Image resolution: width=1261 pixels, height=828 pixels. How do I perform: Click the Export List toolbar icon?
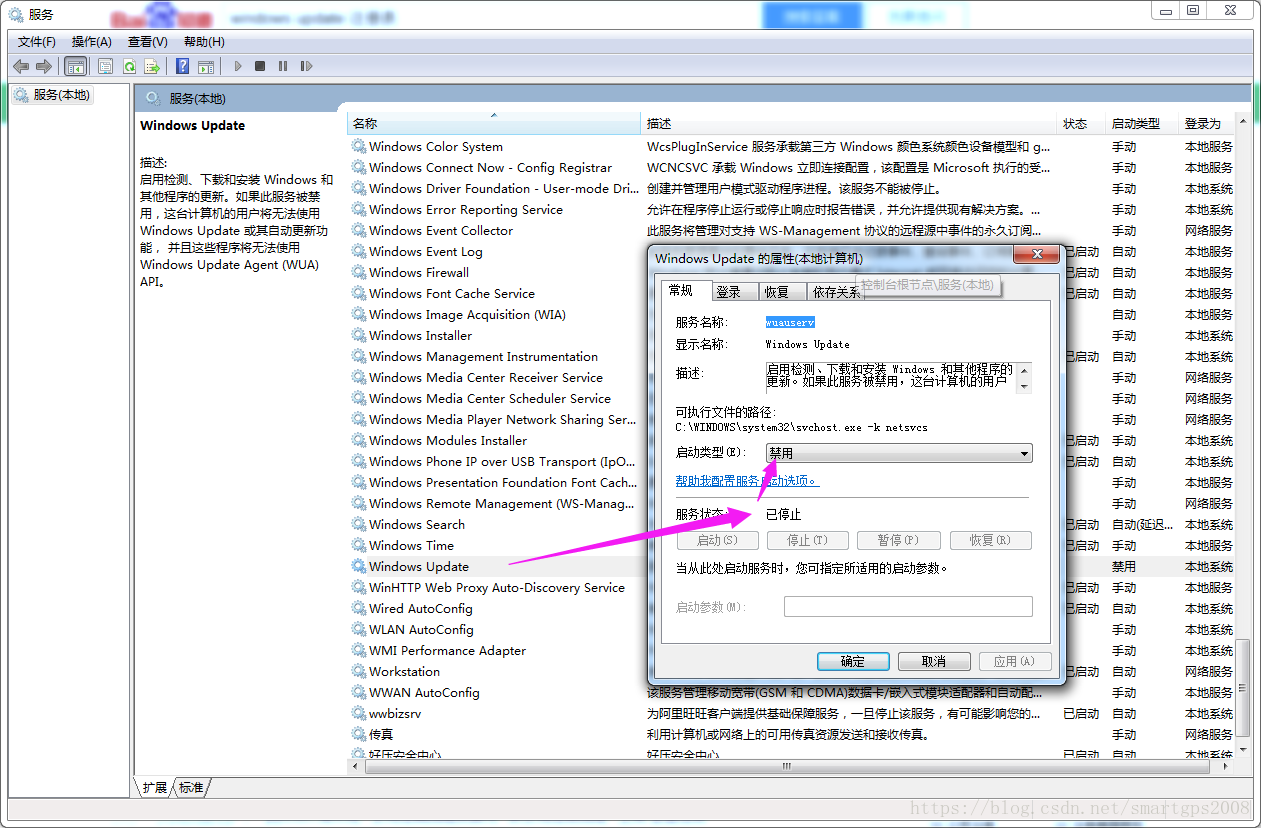(152, 66)
